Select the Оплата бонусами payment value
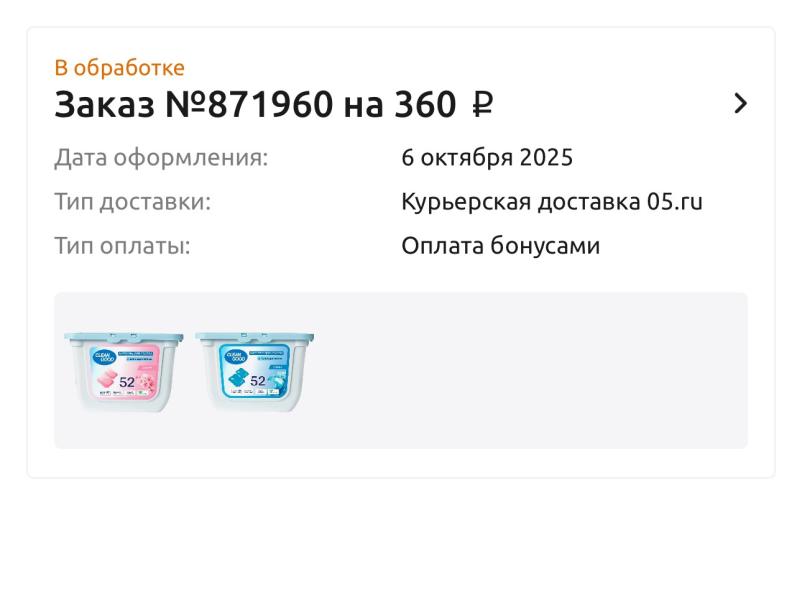Viewport: 801px width, 600px height. click(500, 246)
